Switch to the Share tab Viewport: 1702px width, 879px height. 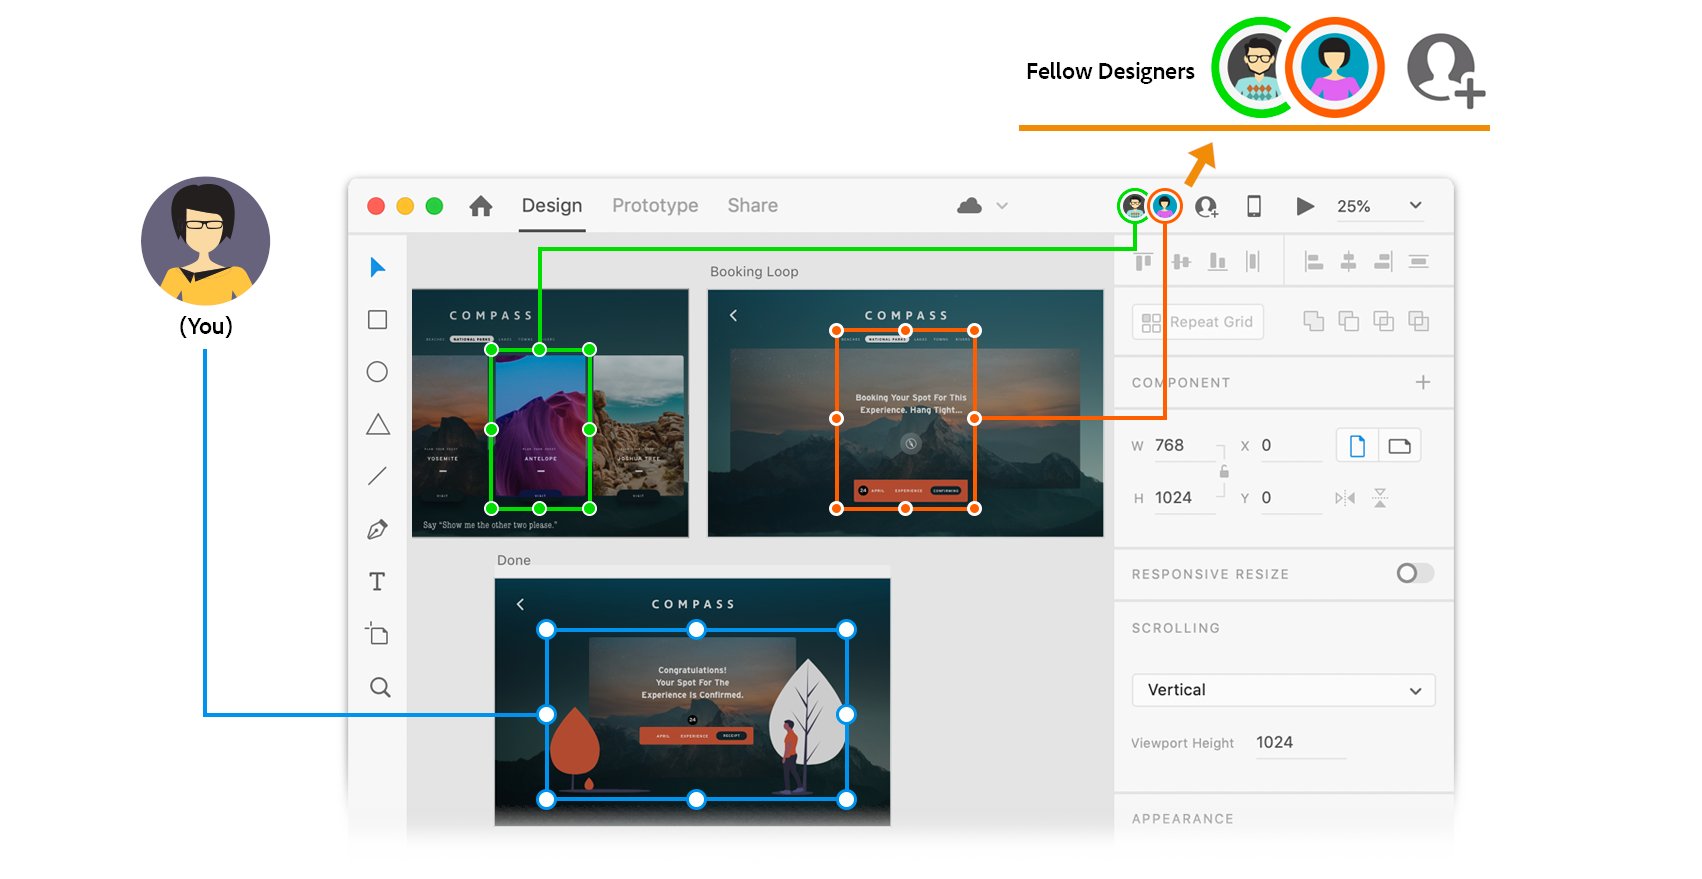(752, 205)
